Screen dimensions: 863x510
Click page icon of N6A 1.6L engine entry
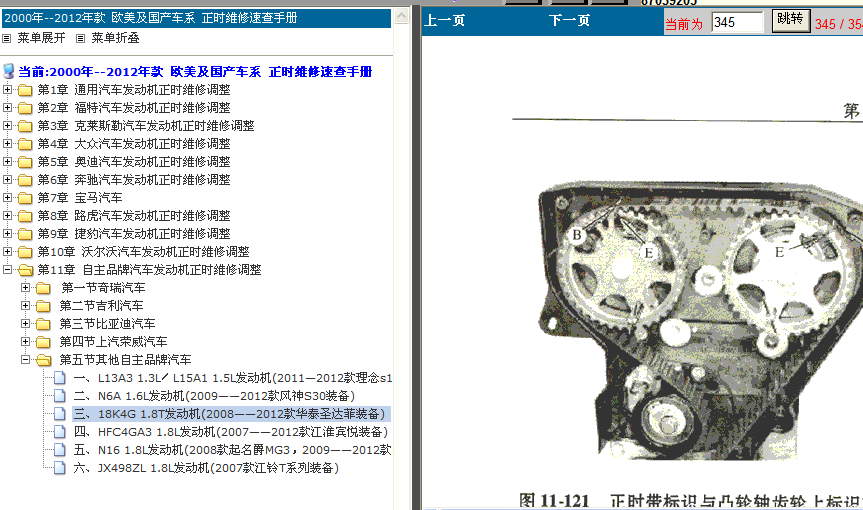click(x=60, y=396)
